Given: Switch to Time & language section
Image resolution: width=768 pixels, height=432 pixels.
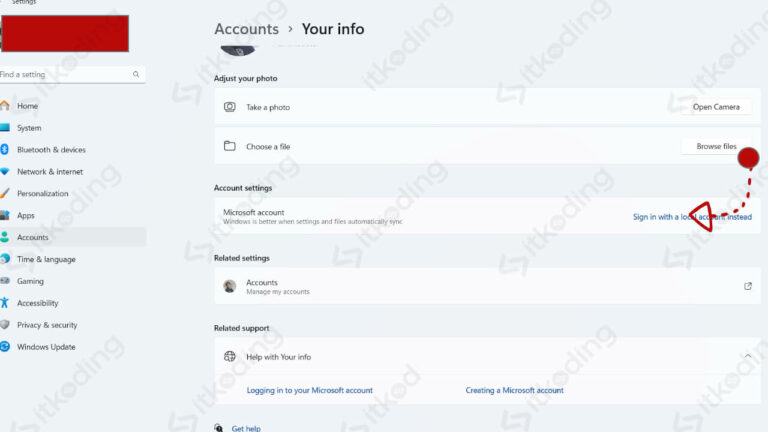Looking at the screenshot, I should tap(46, 259).
